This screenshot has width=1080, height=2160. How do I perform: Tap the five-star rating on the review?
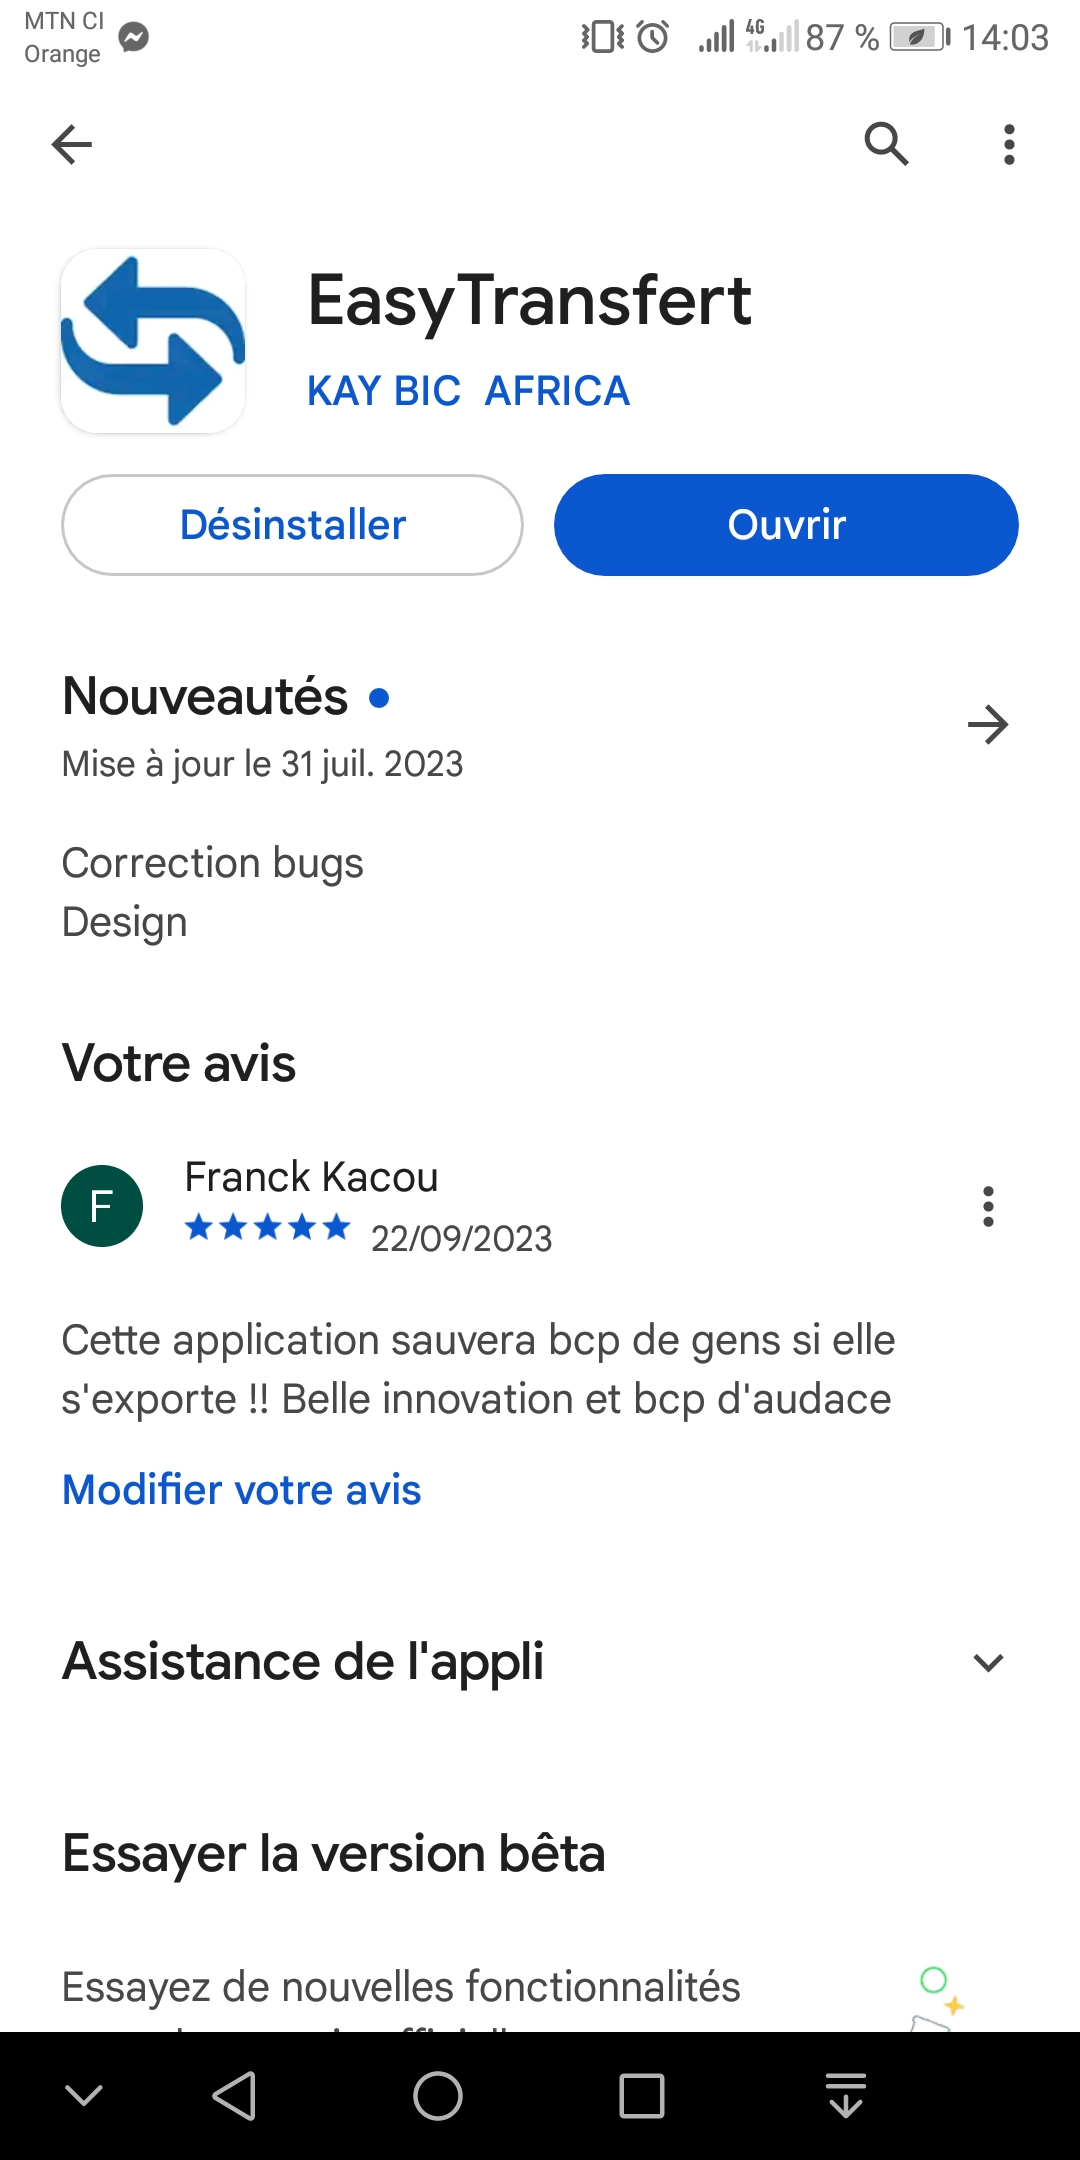point(268,1227)
